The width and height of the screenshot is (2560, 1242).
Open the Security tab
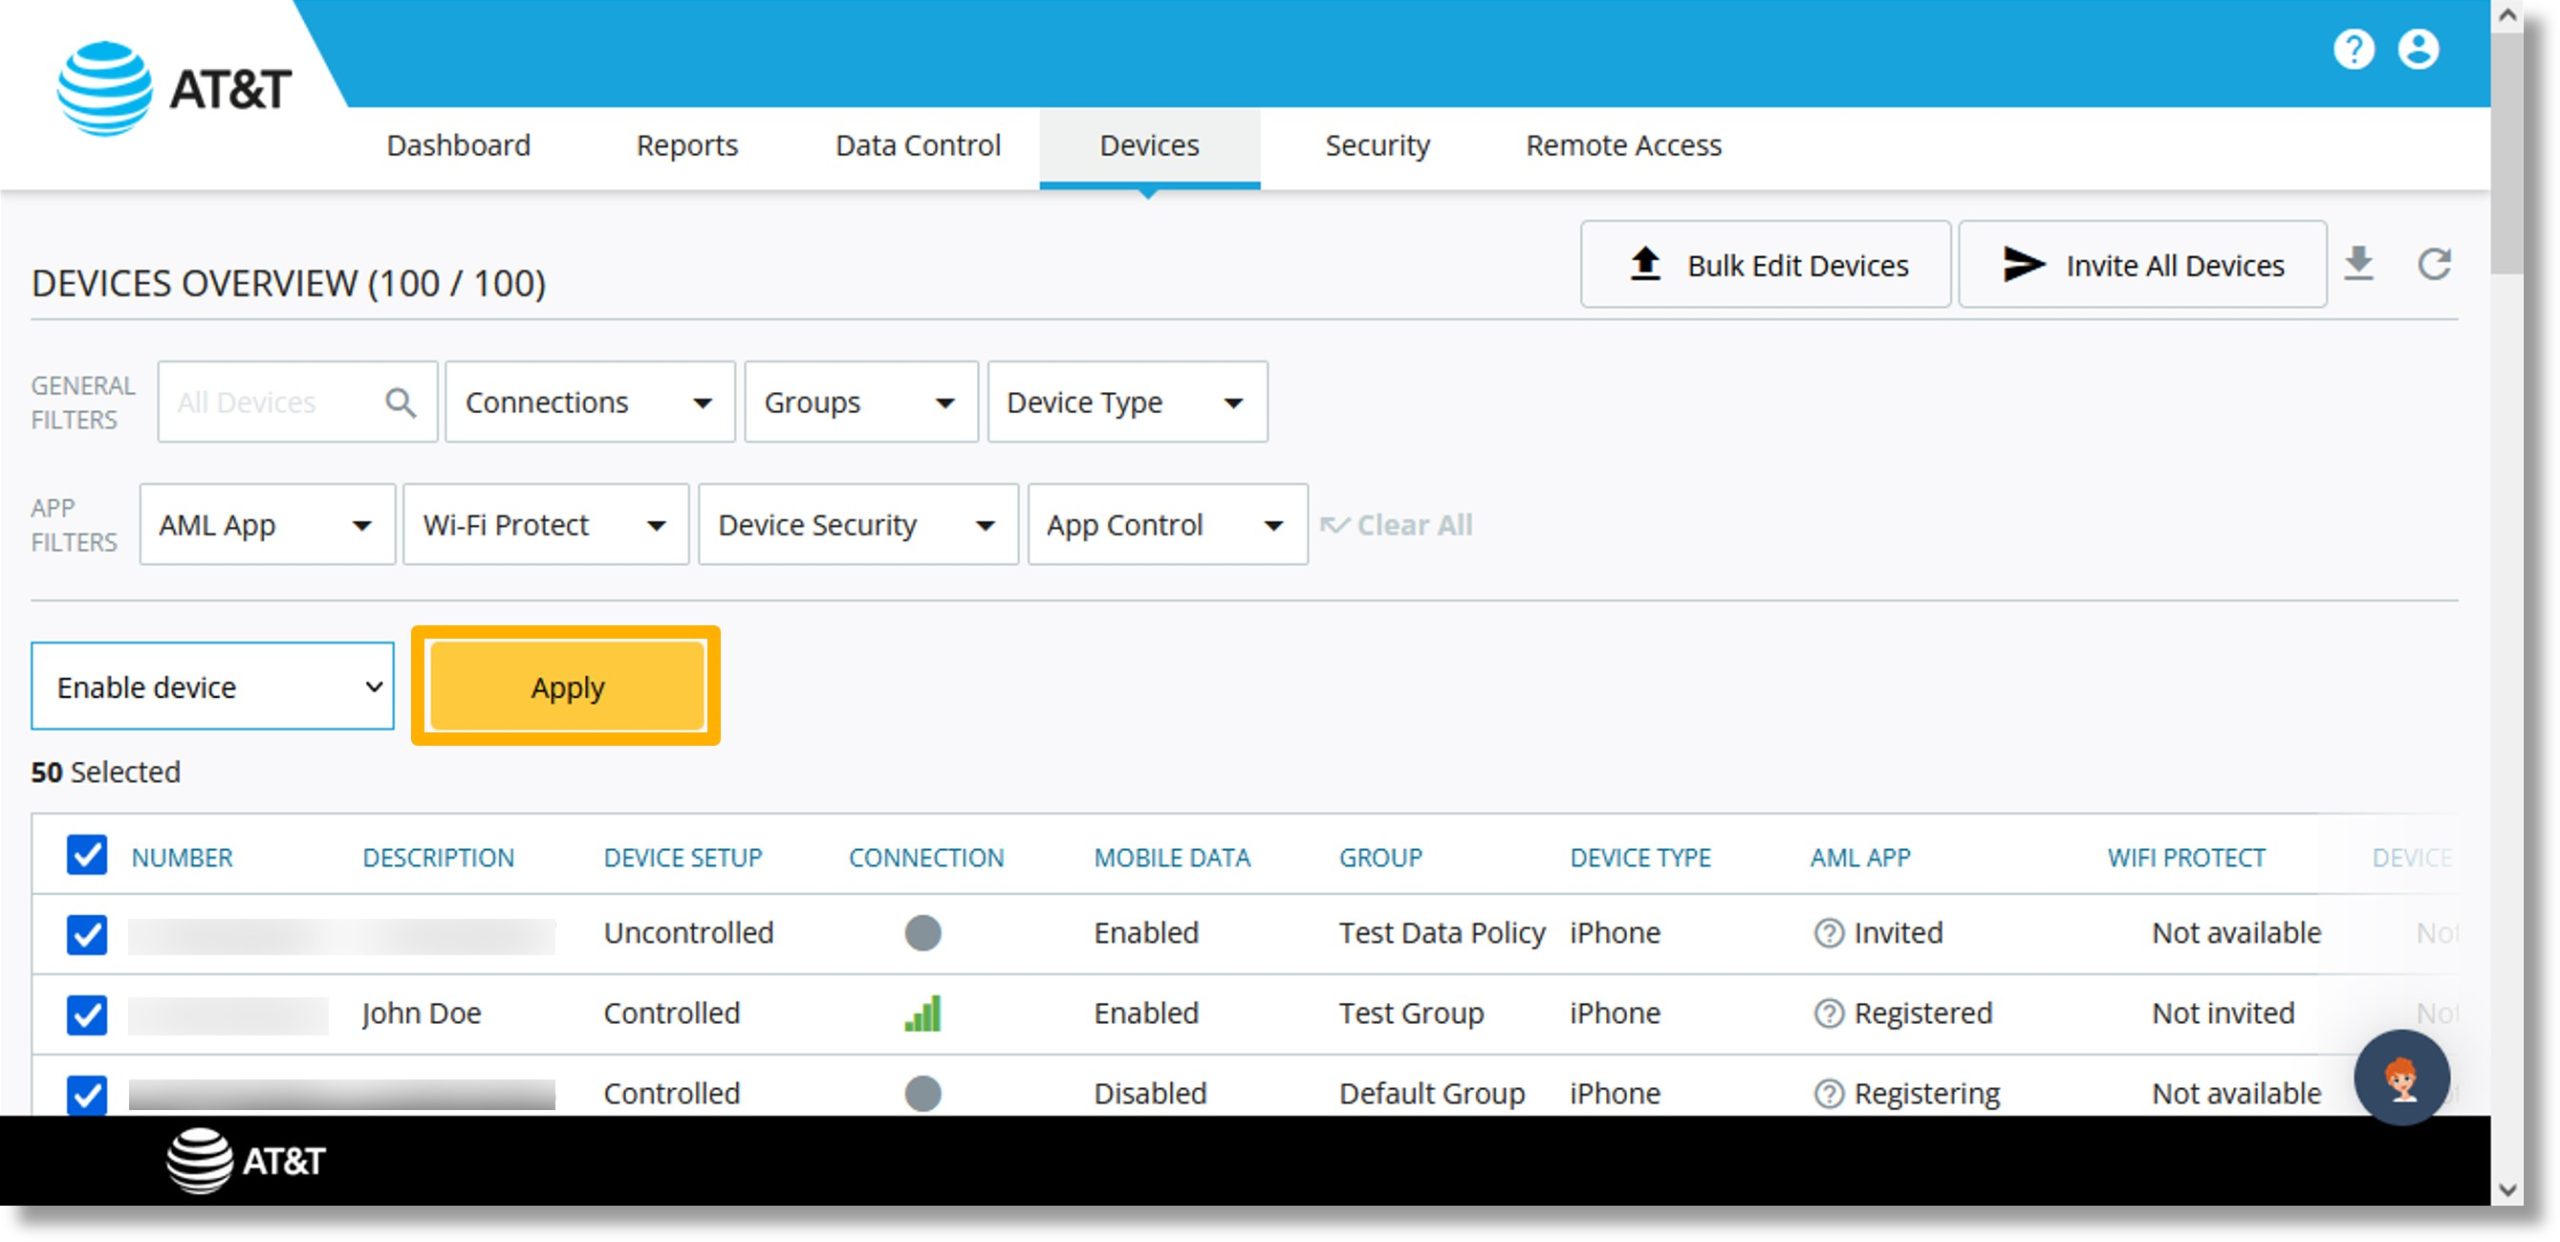click(x=1377, y=146)
